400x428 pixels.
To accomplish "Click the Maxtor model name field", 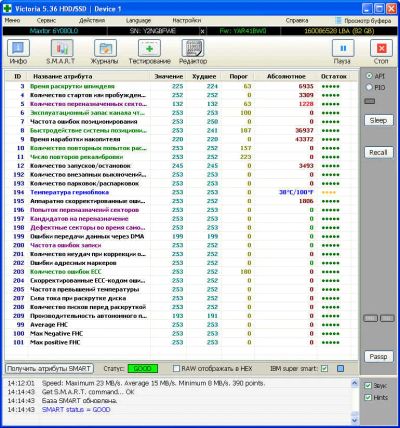I will click(54, 31).
